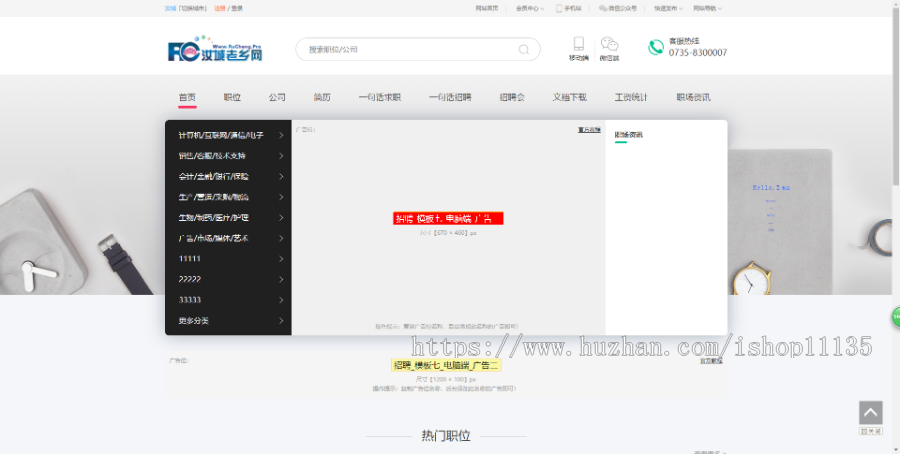Click the 官方购买 link in the large ad area
This screenshot has width=900, height=454.
589,130
